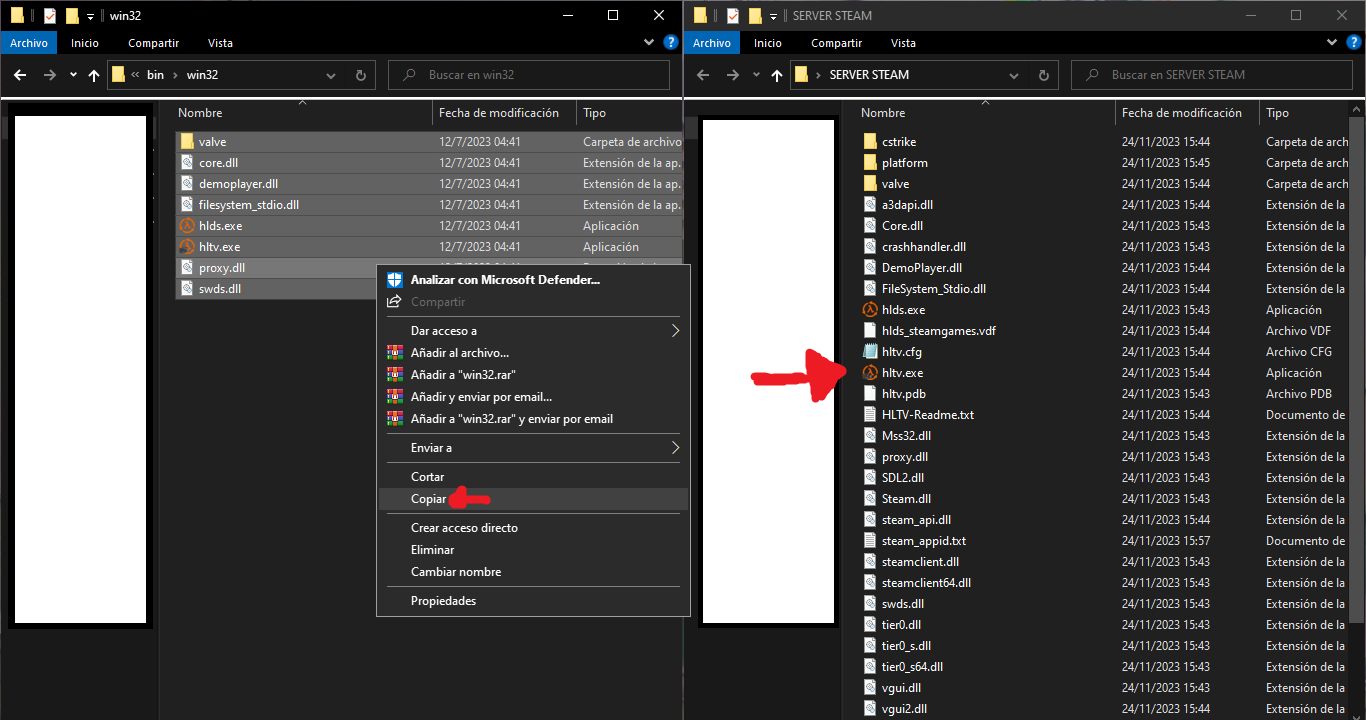Go up one folder from win32
1366x720 pixels.
pos(94,75)
